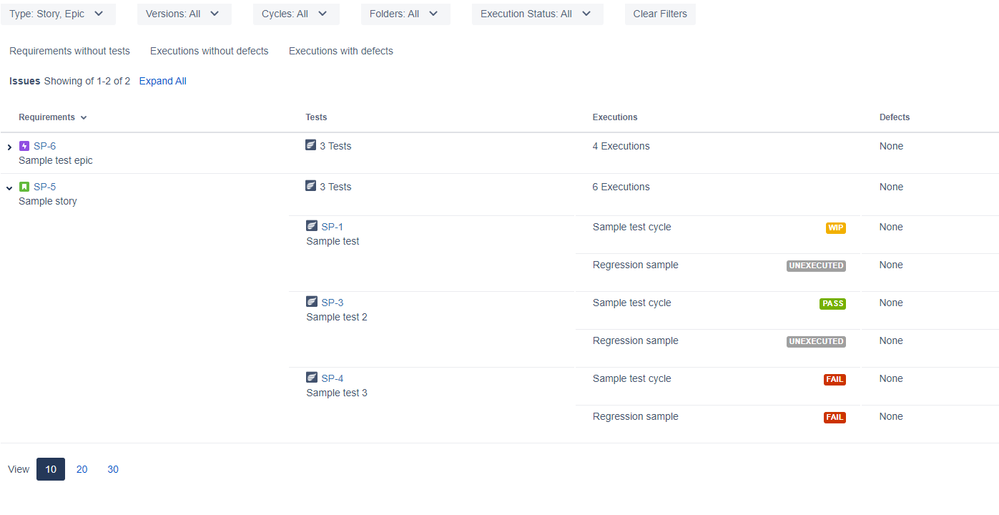
Task: Open the Versions: All filter dropdown
Action: 184,14
